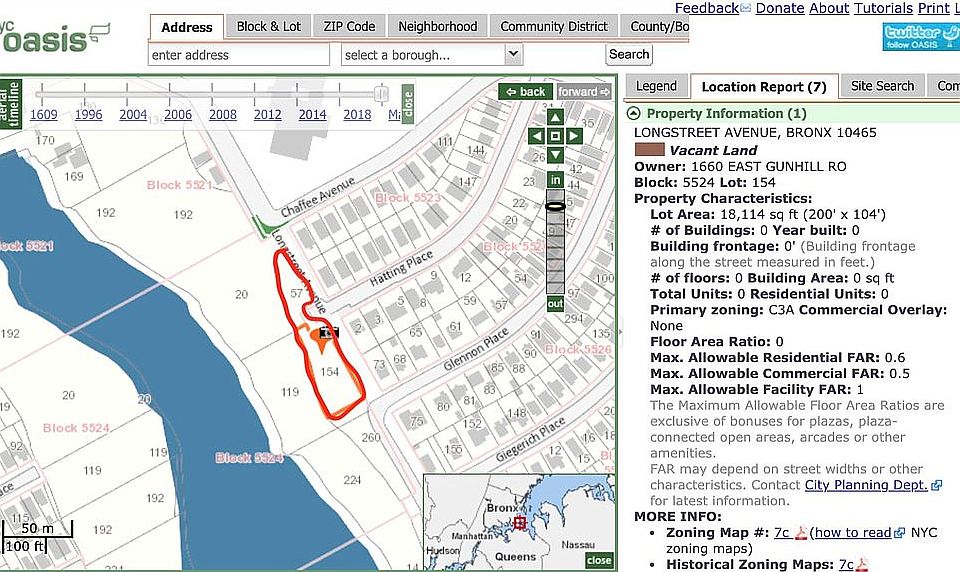Select aerial year 1609 on timeline

pyautogui.click(x=43, y=115)
